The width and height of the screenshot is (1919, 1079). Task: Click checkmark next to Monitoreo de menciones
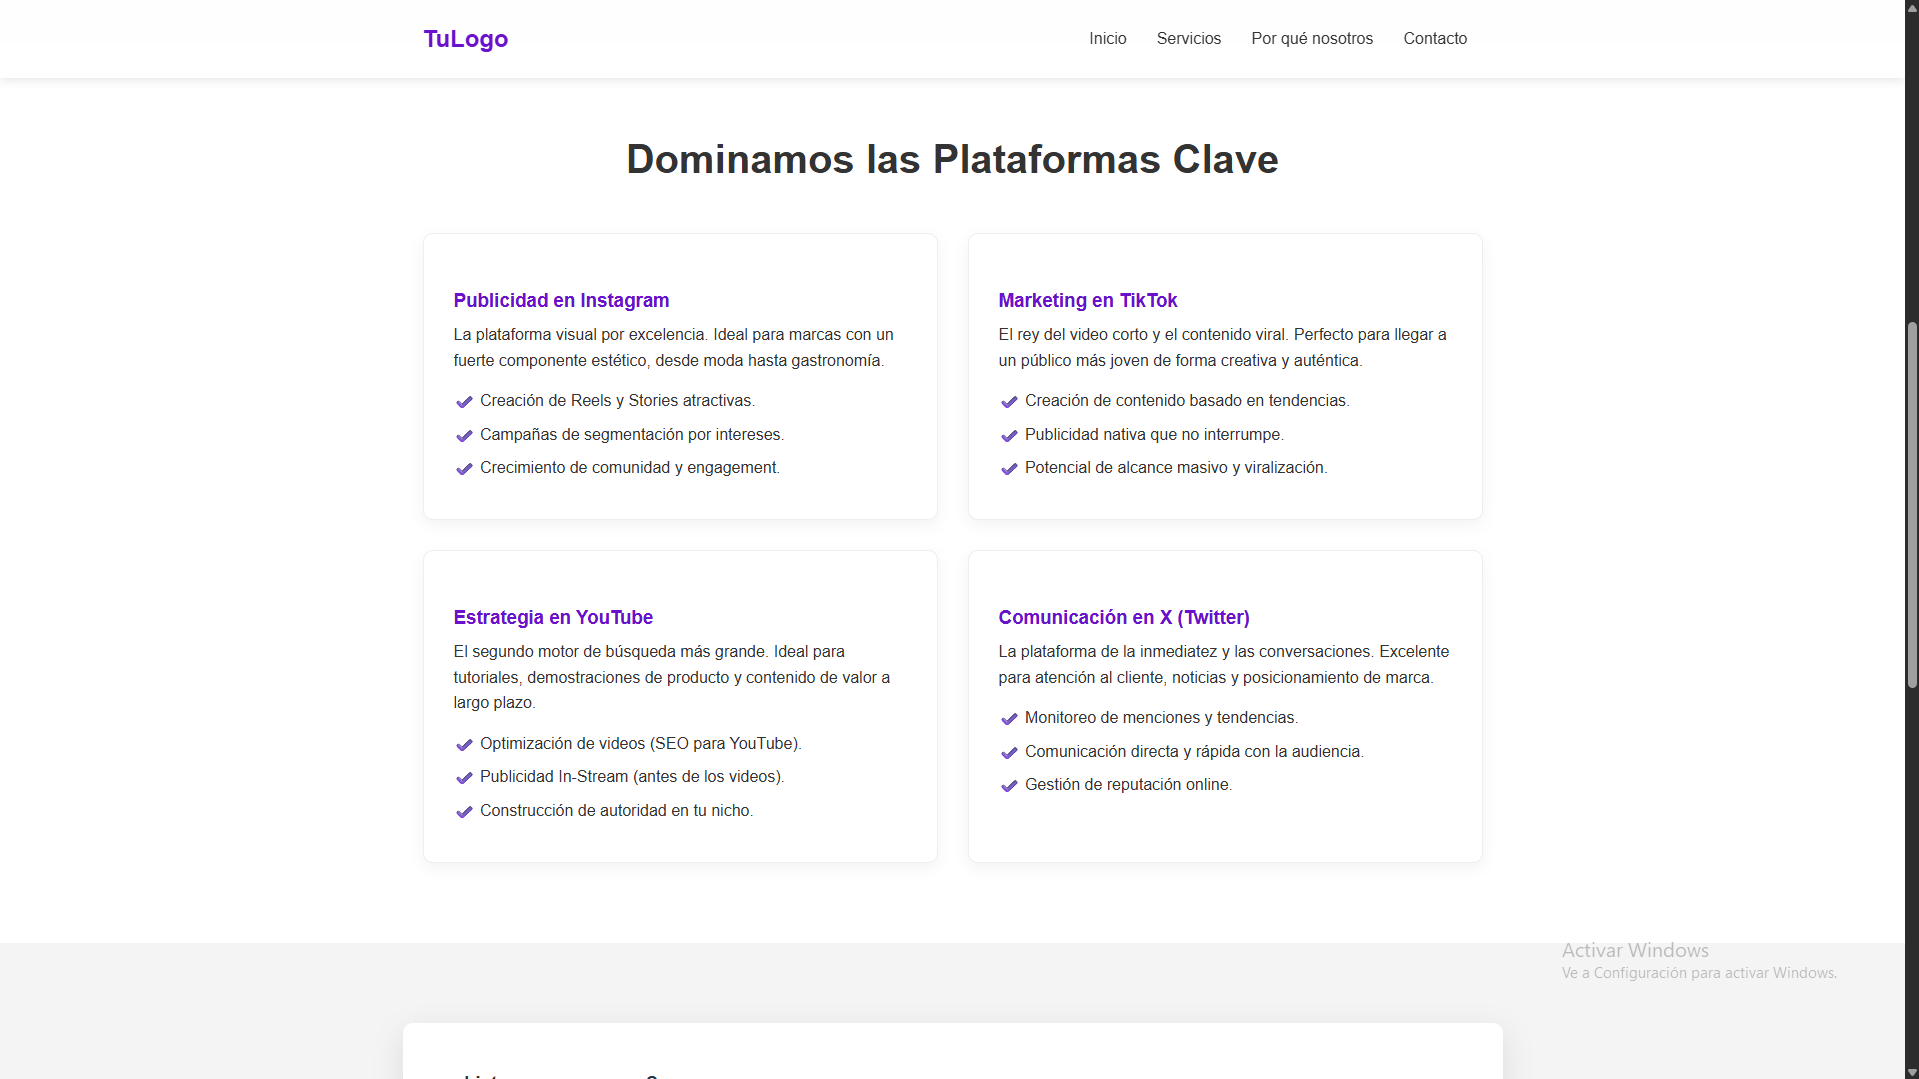pyautogui.click(x=1009, y=719)
